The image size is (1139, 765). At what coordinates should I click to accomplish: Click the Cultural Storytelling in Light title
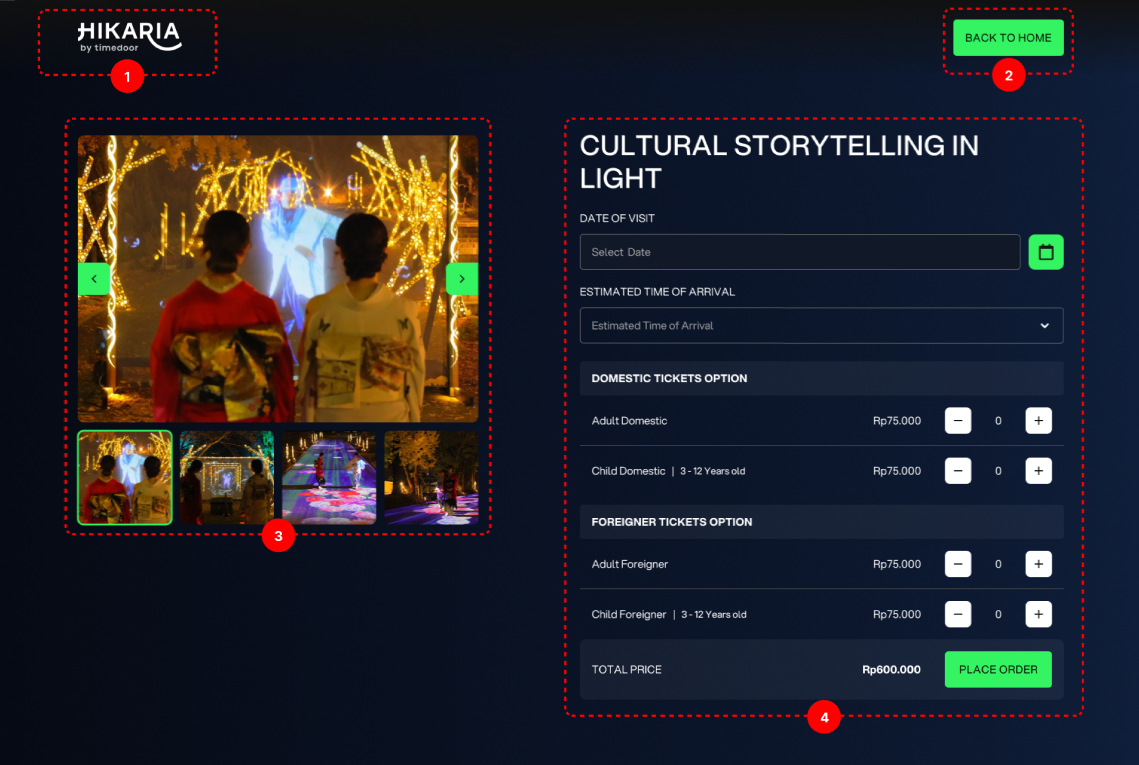click(x=779, y=161)
